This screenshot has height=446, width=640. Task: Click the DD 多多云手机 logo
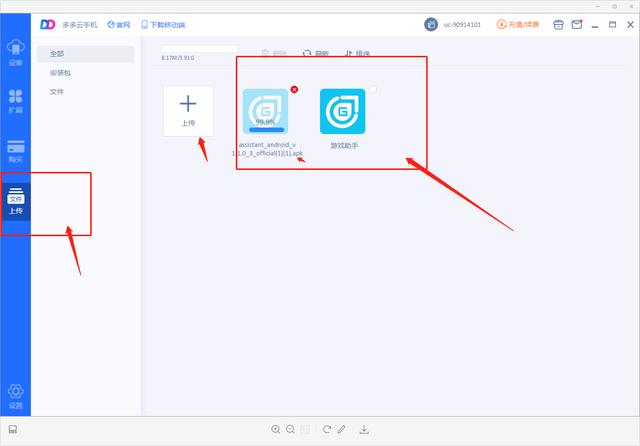coord(69,25)
